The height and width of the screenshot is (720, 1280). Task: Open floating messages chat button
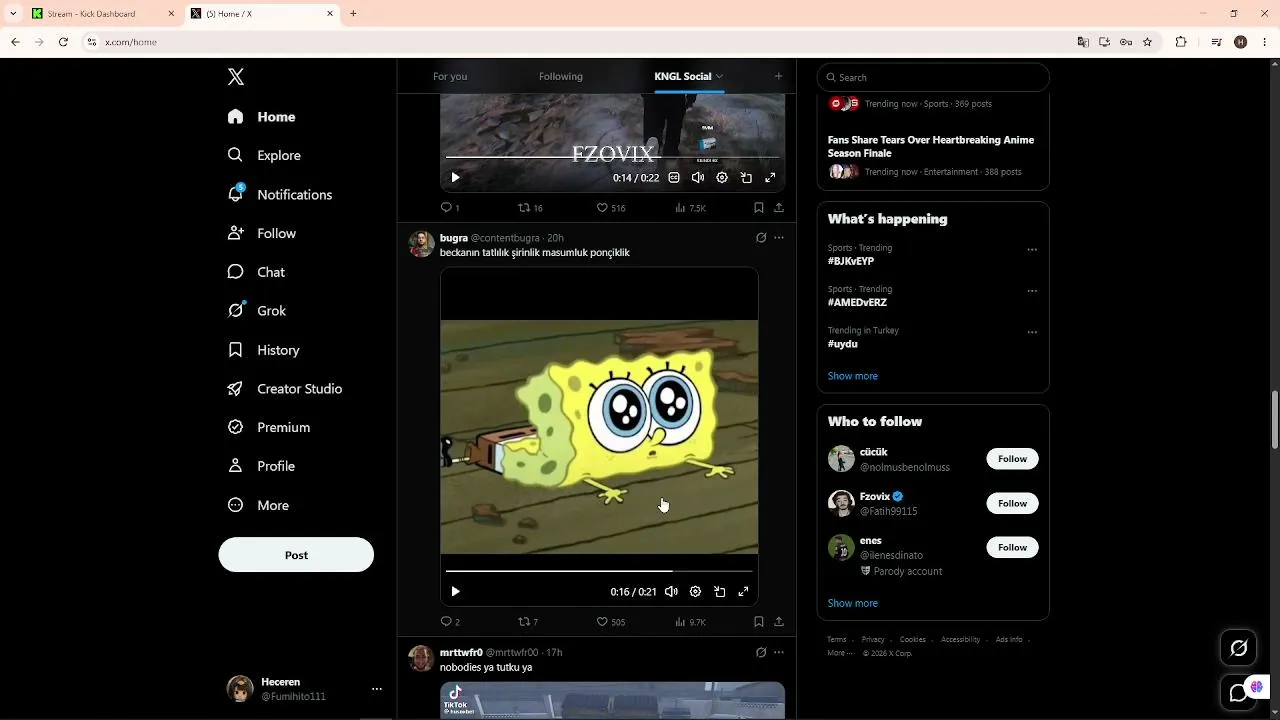(x=1239, y=692)
